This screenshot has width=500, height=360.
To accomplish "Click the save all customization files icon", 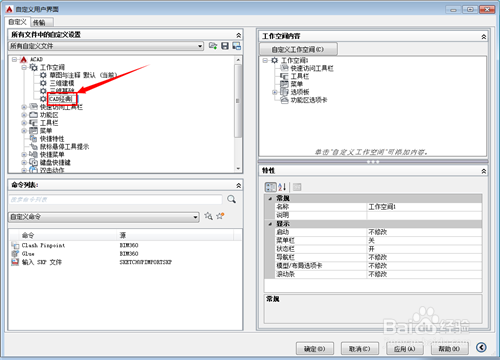I will tap(225, 46).
